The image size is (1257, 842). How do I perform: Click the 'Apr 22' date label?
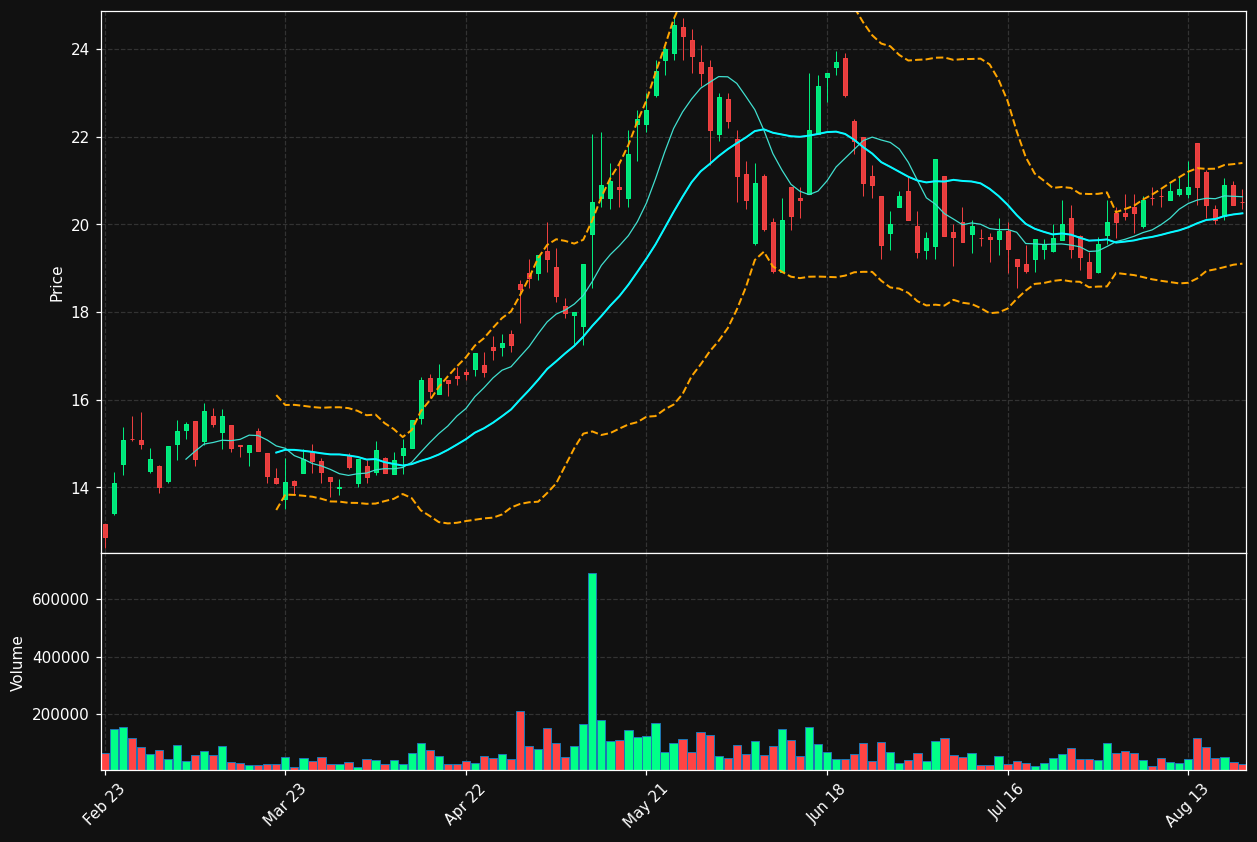tap(465, 803)
